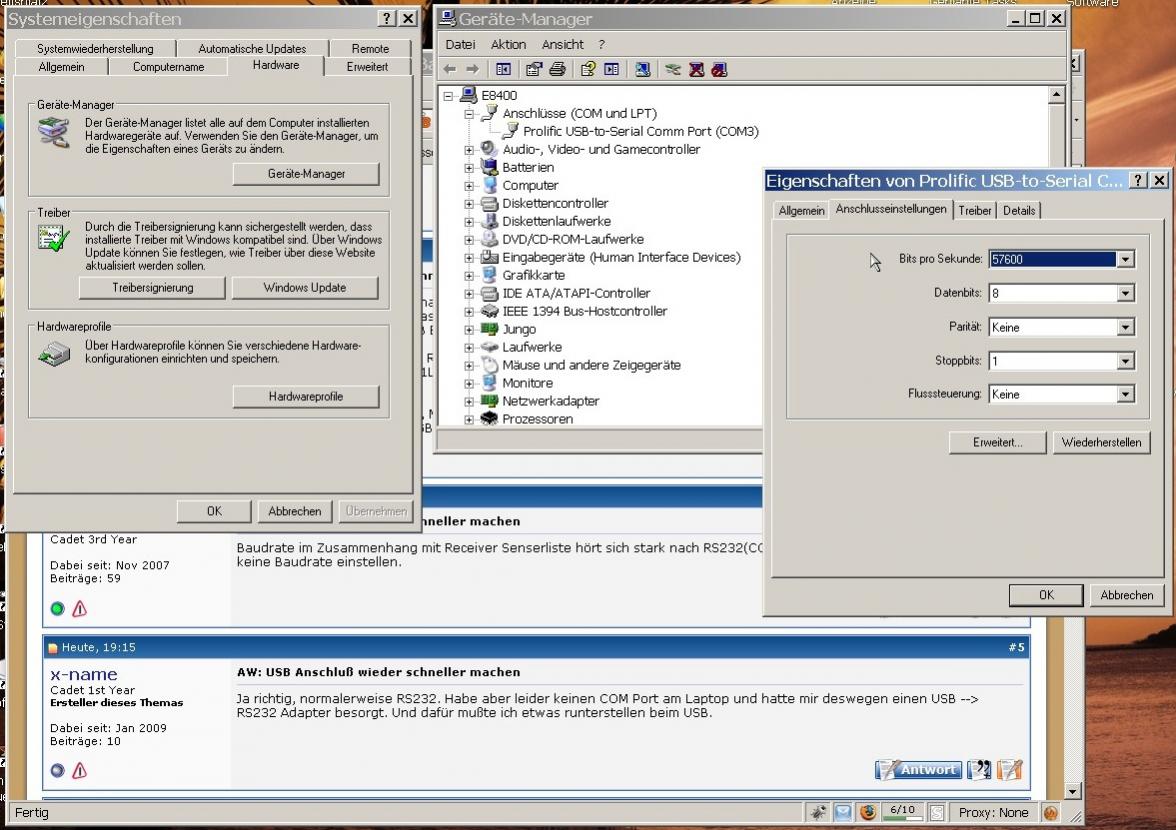The image size is (1176, 830).
Task: Click the Treibersignierung button
Action: (x=152, y=288)
